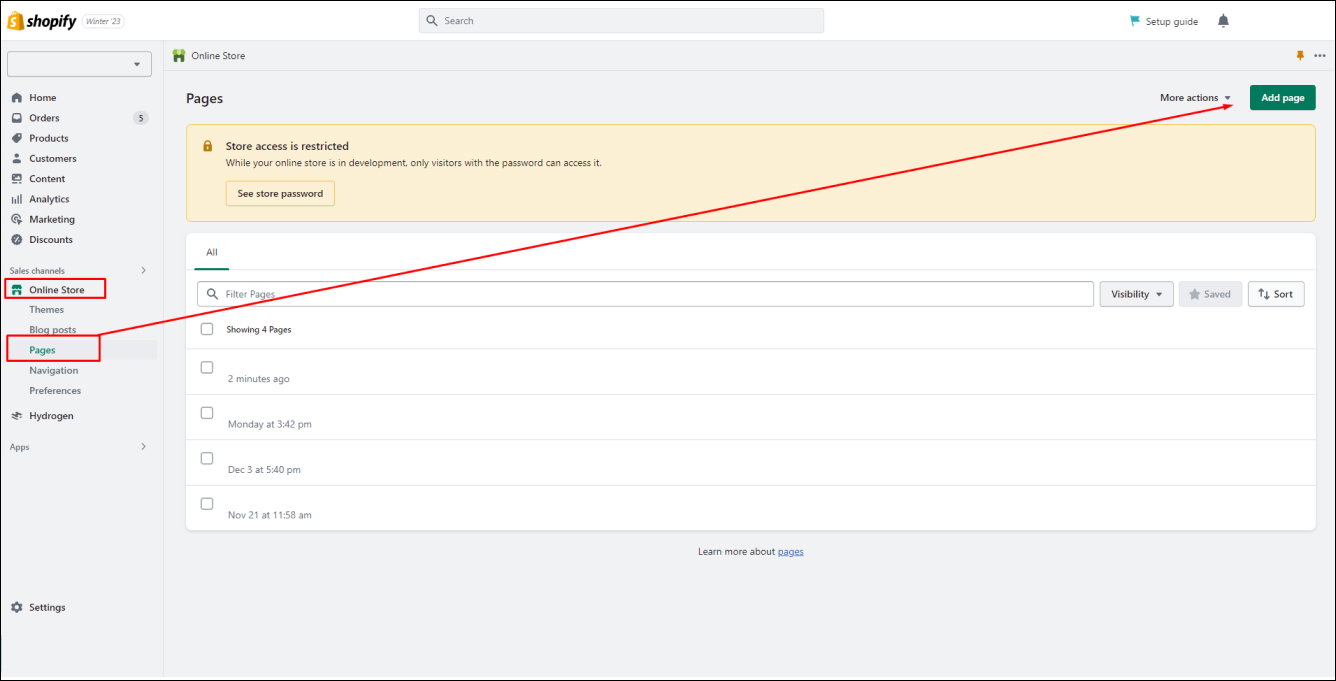Click the Orders inbox icon
The height and width of the screenshot is (681, 1336).
17,118
